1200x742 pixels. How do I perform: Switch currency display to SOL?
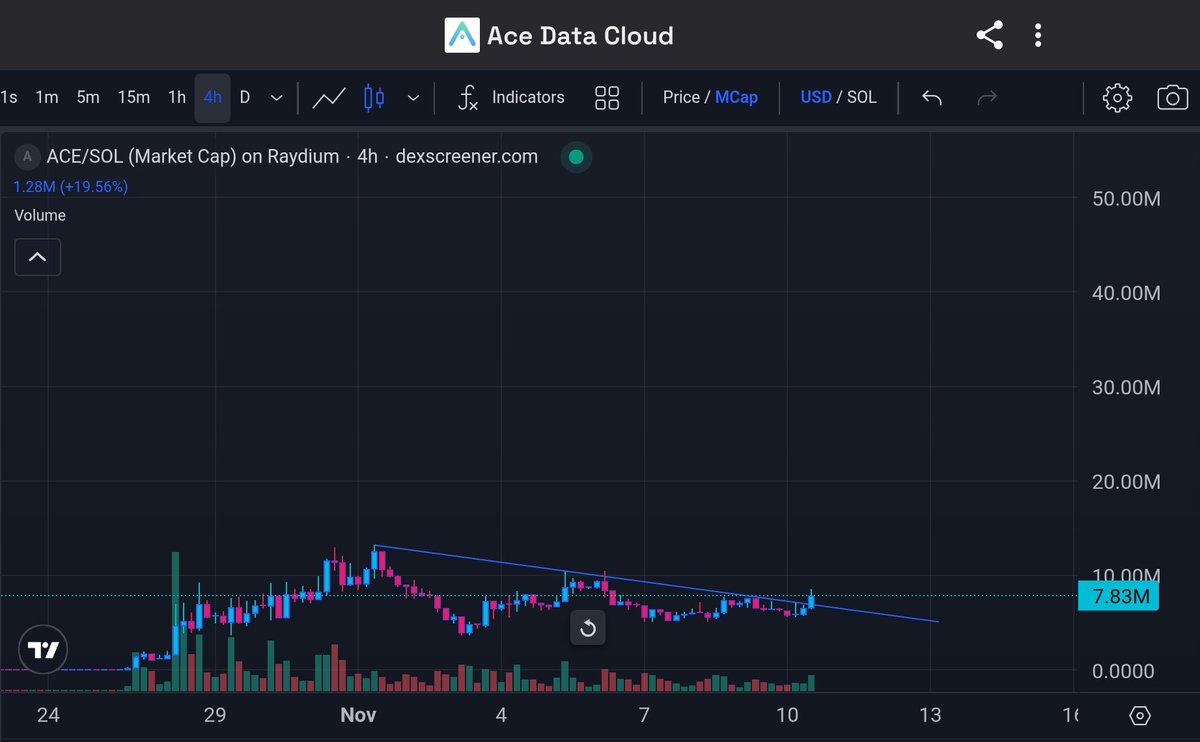(x=864, y=97)
